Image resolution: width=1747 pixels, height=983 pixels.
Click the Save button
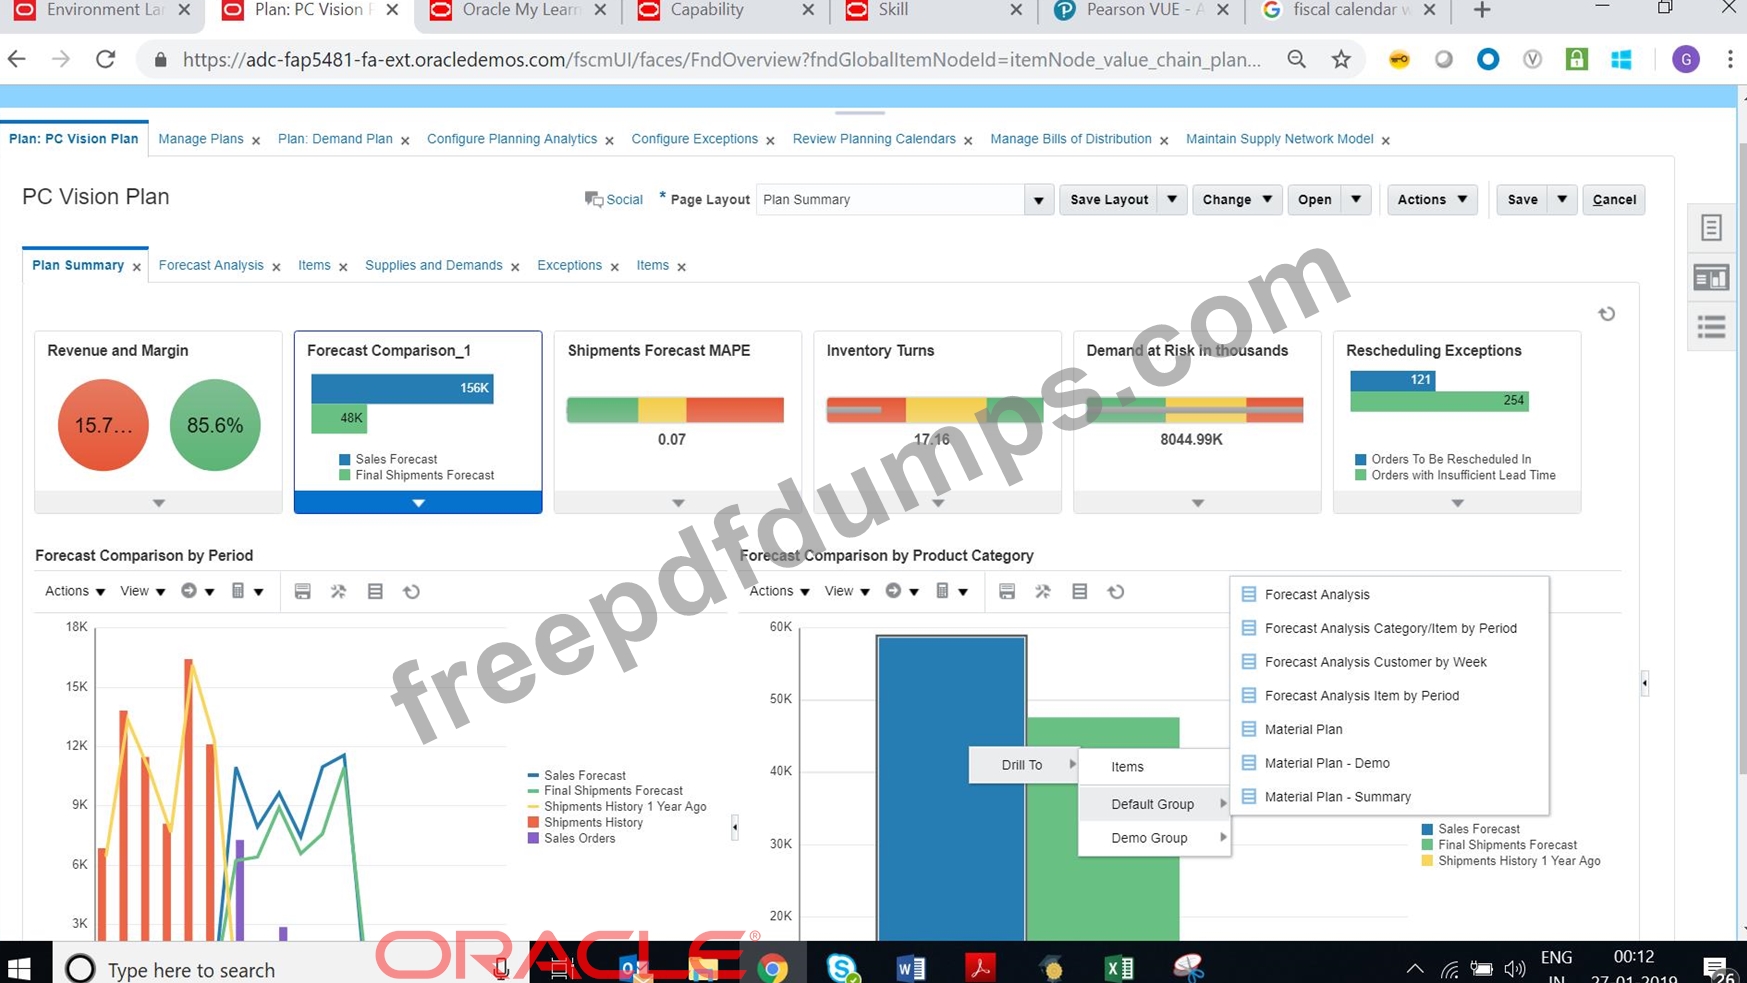[1522, 199]
